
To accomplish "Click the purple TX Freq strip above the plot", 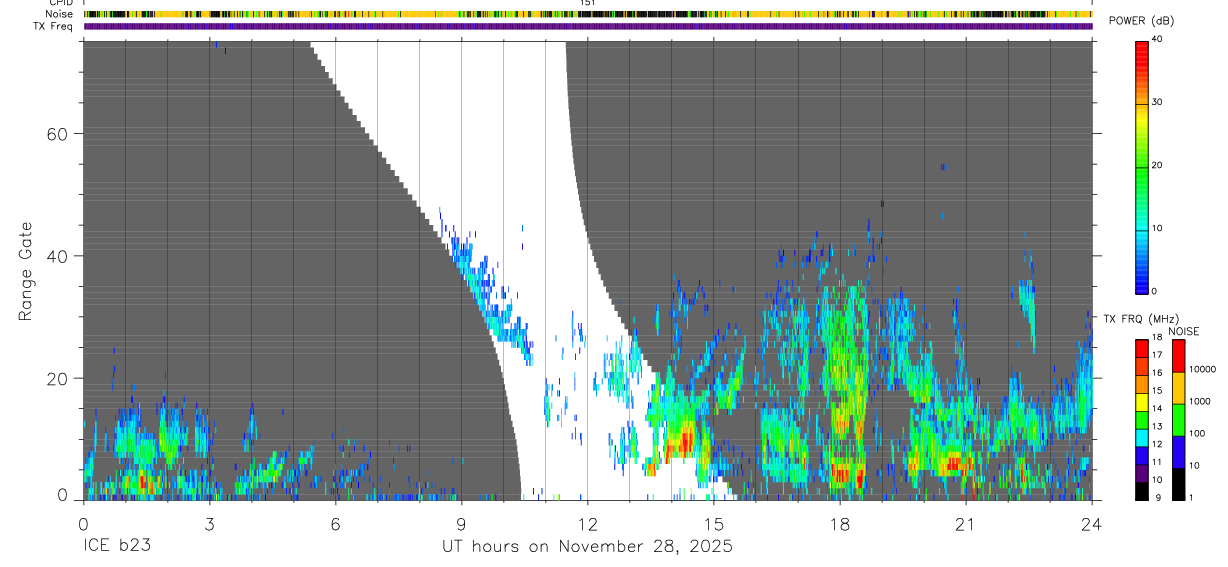I will click(588, 26).
